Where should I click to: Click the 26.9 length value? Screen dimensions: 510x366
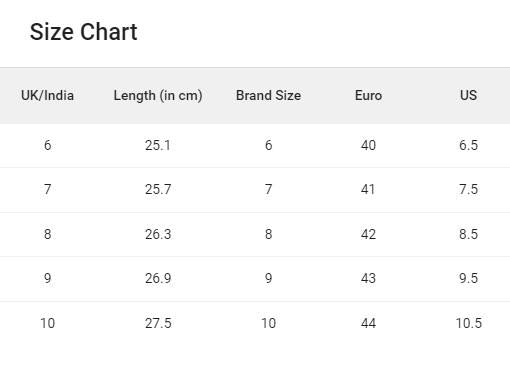[x=158, y=278]
